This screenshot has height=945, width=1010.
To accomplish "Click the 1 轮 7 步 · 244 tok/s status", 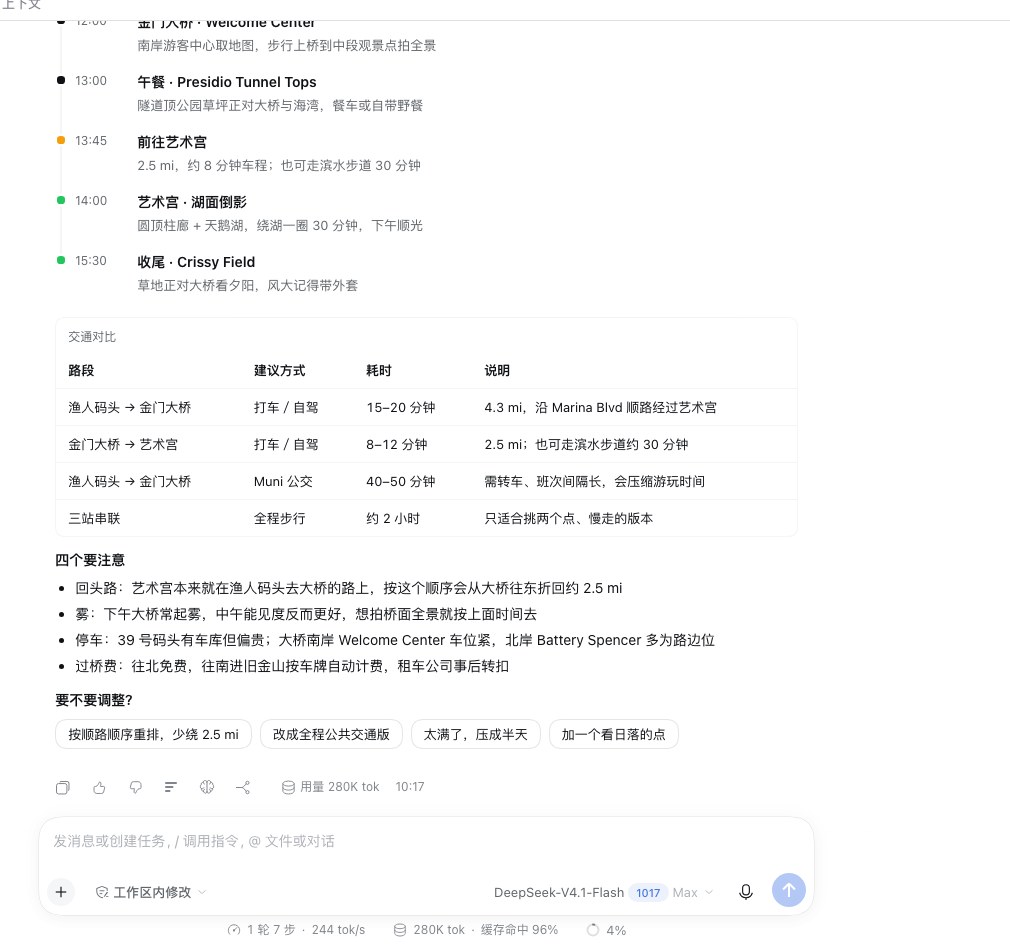I will [x=296, y=930].
